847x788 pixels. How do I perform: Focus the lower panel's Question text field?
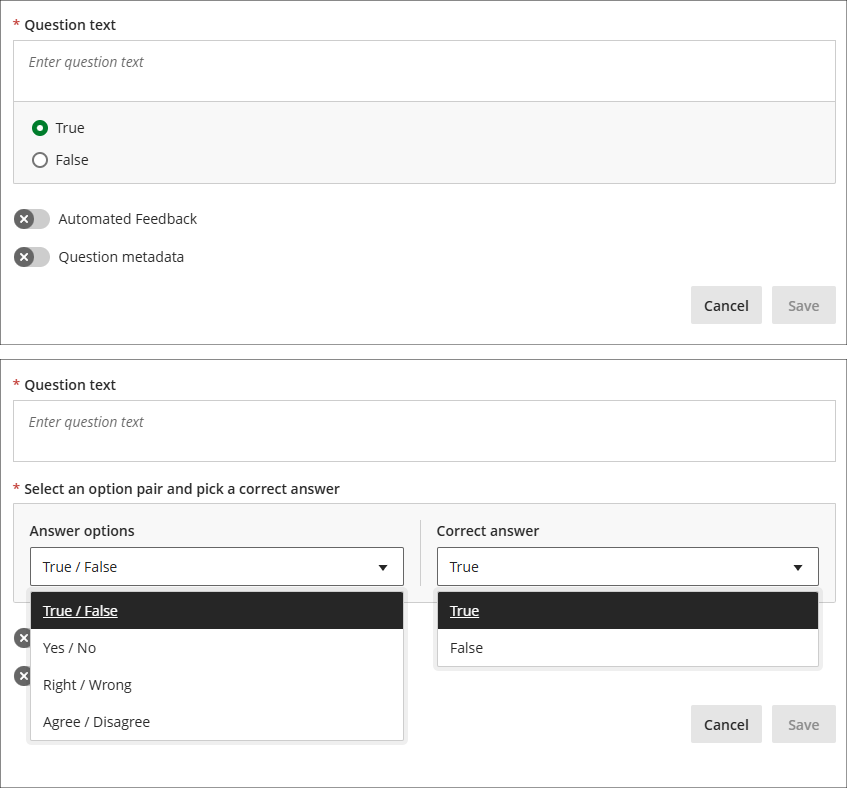click(x=424, y=431)
